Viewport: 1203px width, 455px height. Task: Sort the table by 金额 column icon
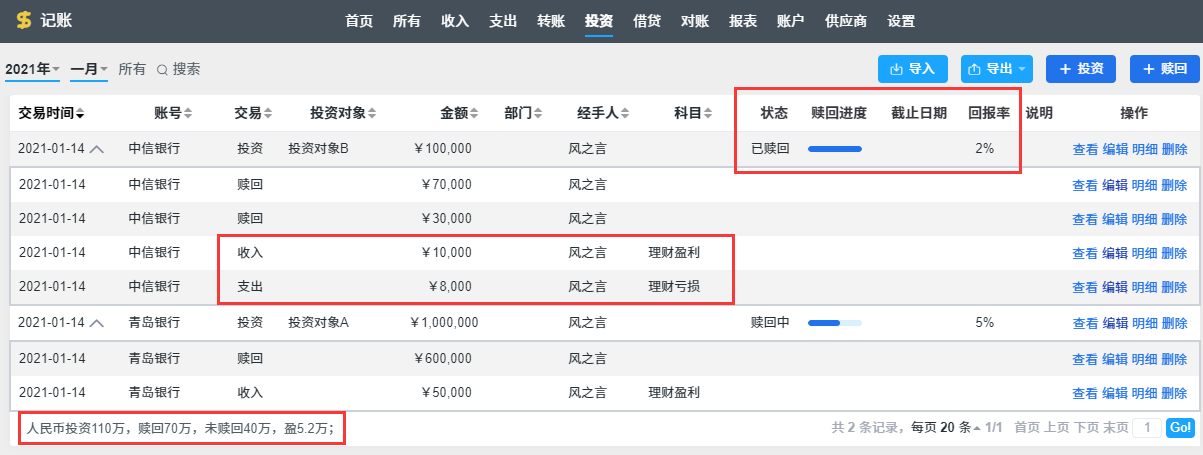[476, 114]
